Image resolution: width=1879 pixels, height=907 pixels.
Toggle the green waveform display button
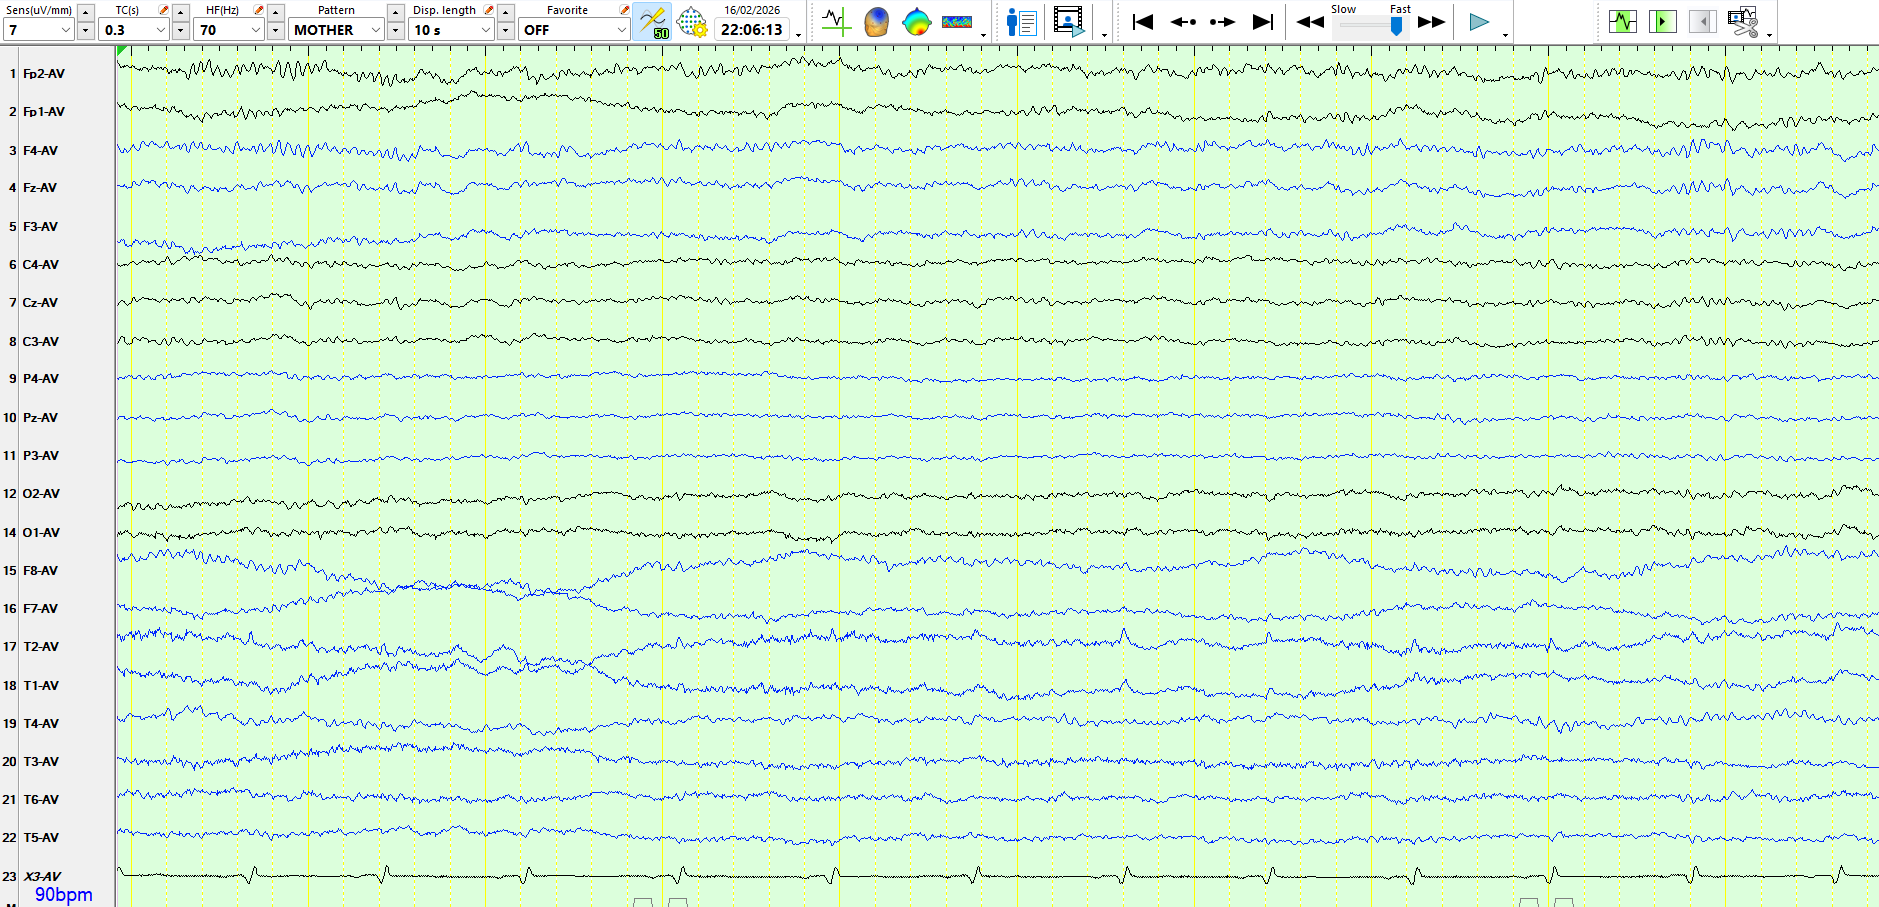[x=1622, y=21]
